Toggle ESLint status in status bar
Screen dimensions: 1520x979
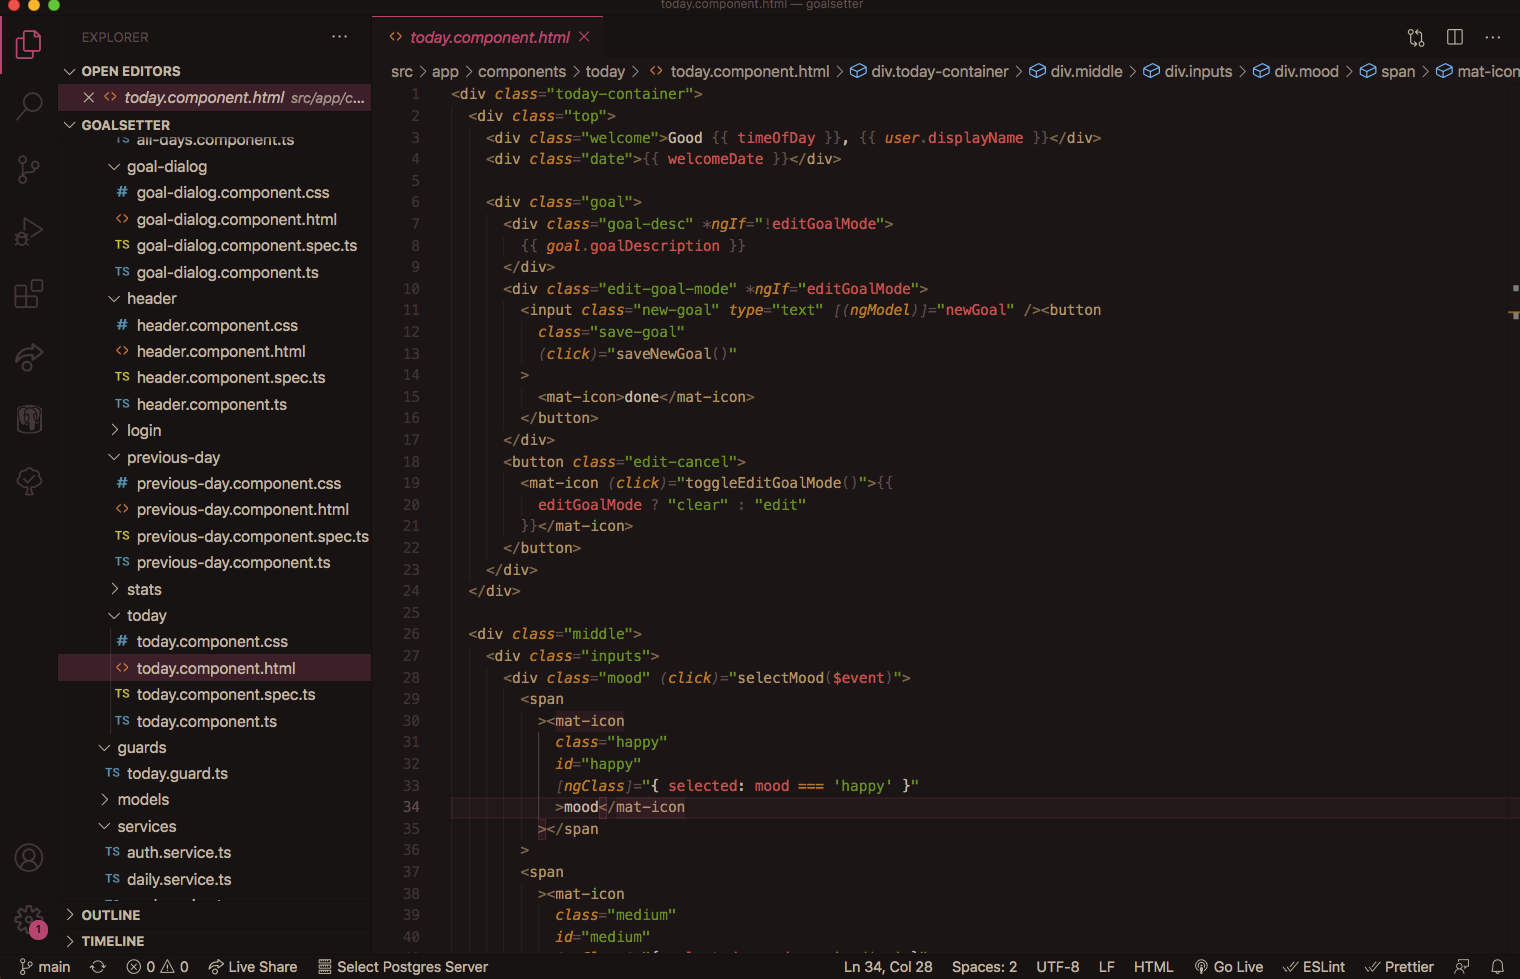[x=1314, y=967]
